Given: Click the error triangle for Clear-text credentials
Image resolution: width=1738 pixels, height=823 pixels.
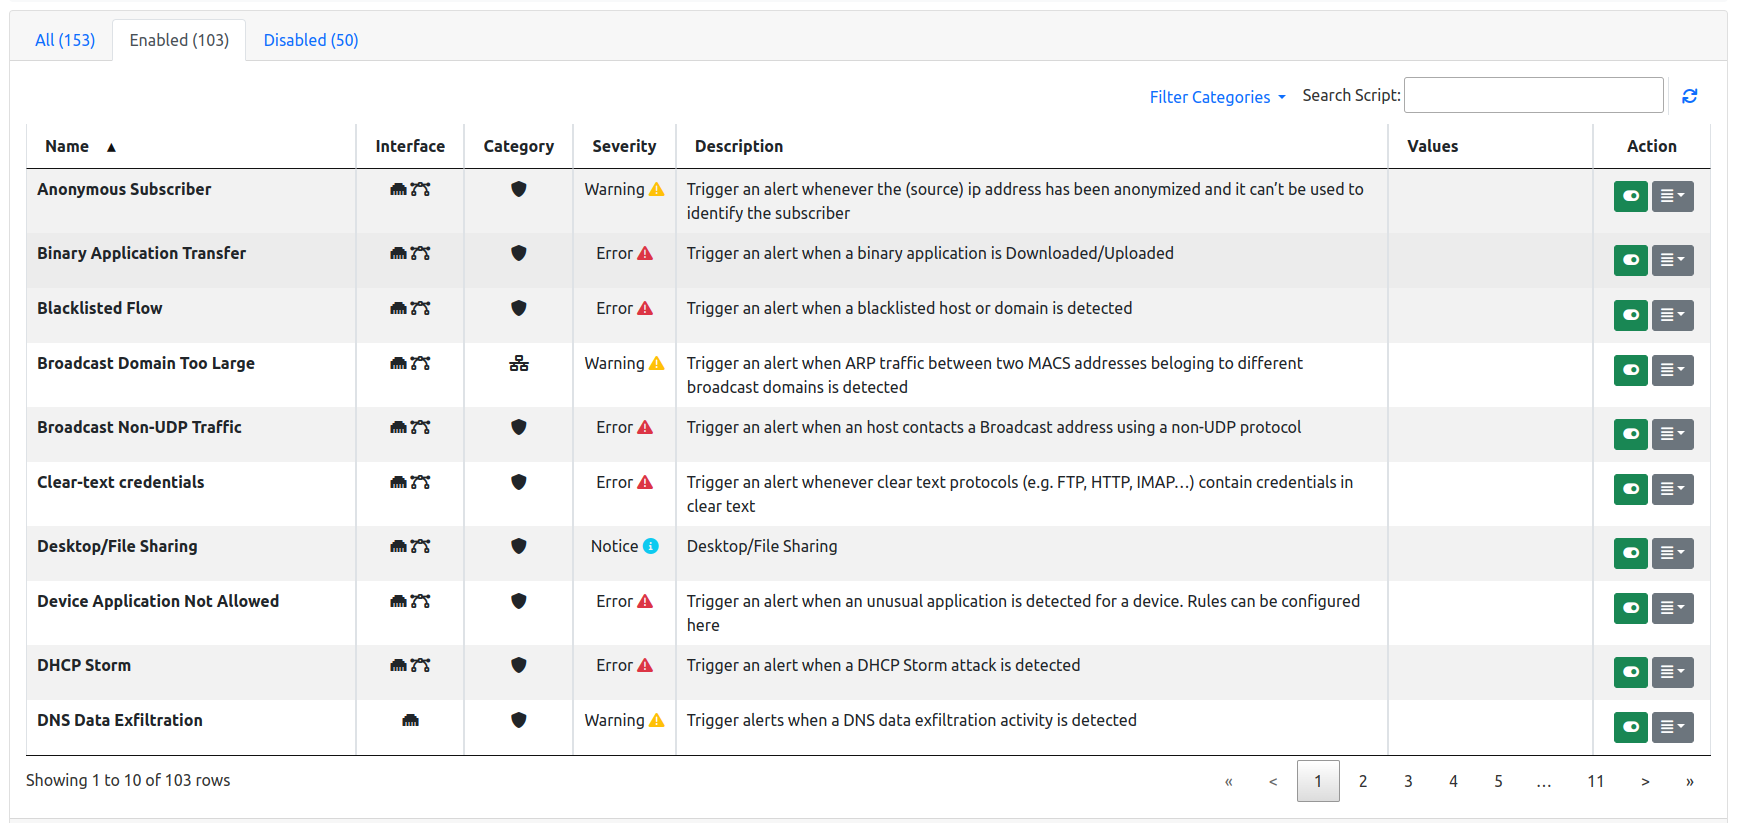Looking at the screenshot, I should (x=645, y=482).
